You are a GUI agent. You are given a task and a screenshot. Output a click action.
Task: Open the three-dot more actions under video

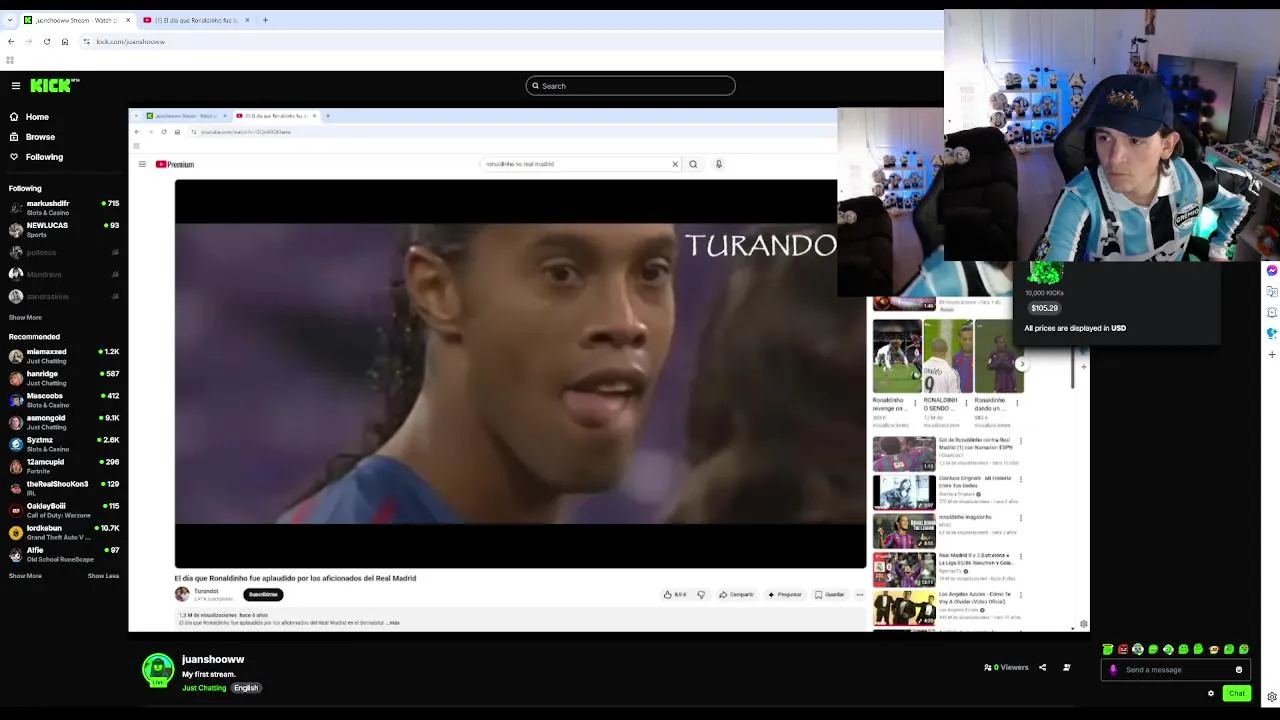(859, 595)
